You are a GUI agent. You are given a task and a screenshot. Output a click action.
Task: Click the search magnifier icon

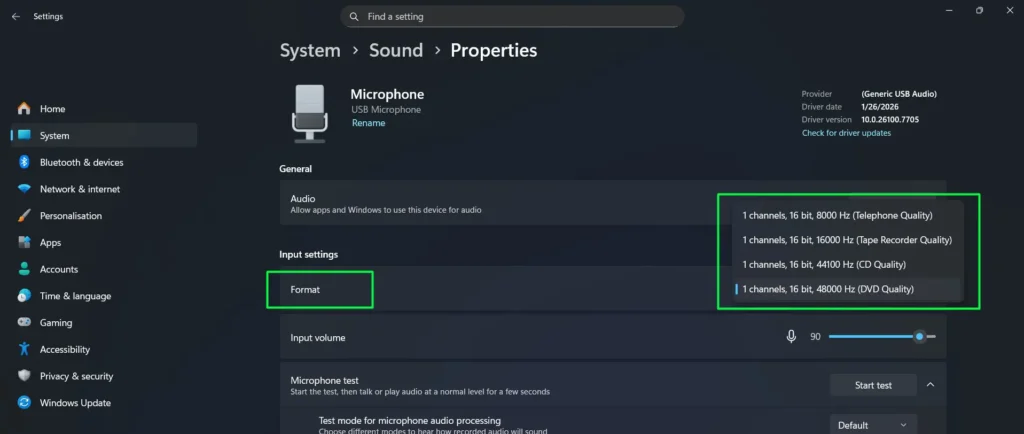pos(354,16)
